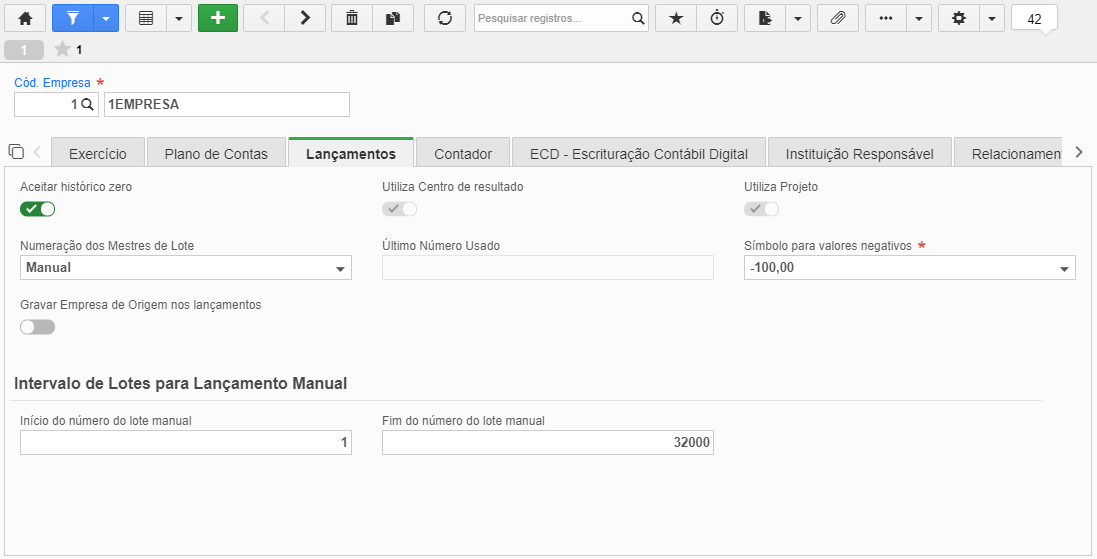Duplicate record with copy icon

point(393,18)
